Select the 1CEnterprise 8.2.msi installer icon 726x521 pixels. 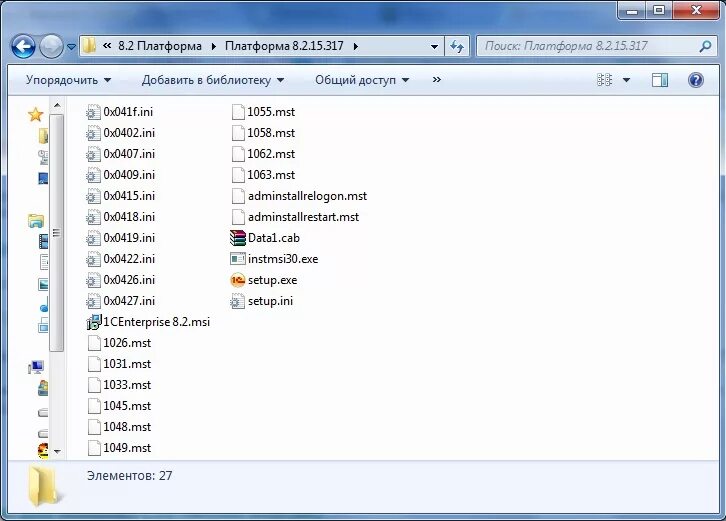[x=94, y=322]
